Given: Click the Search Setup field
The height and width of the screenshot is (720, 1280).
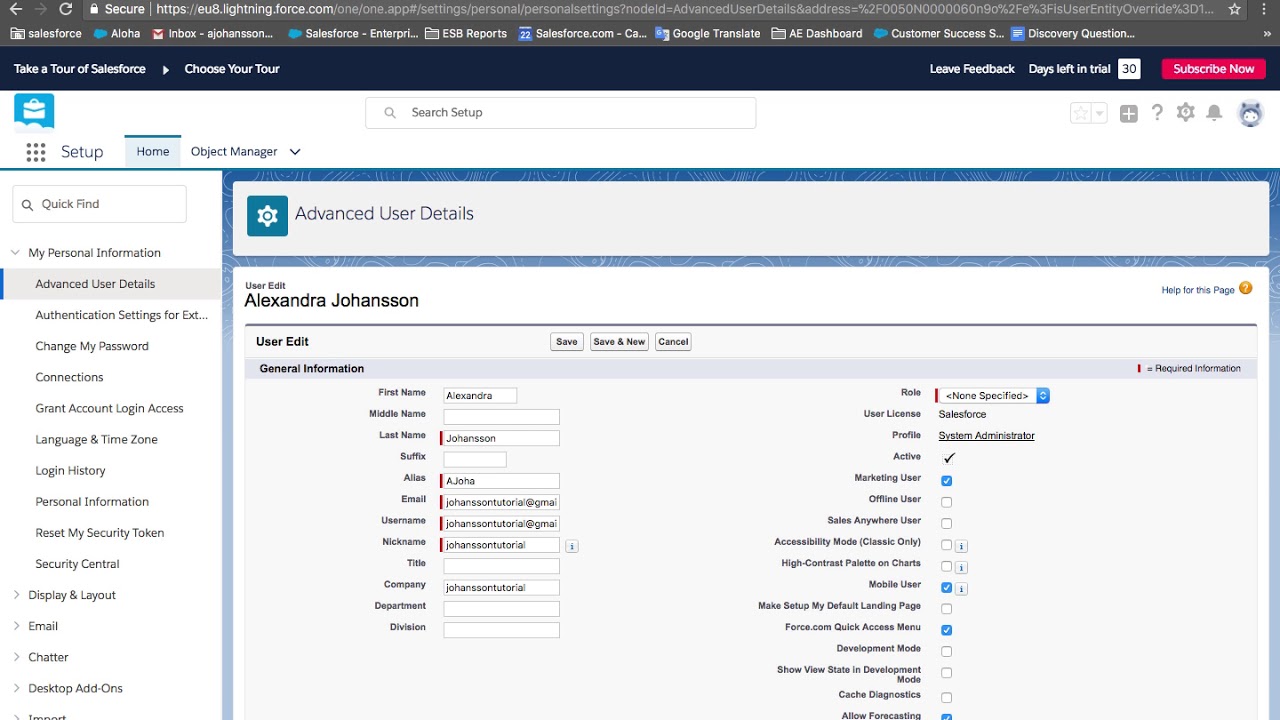Looking at the screenshot, I should [x=561, y=113].
